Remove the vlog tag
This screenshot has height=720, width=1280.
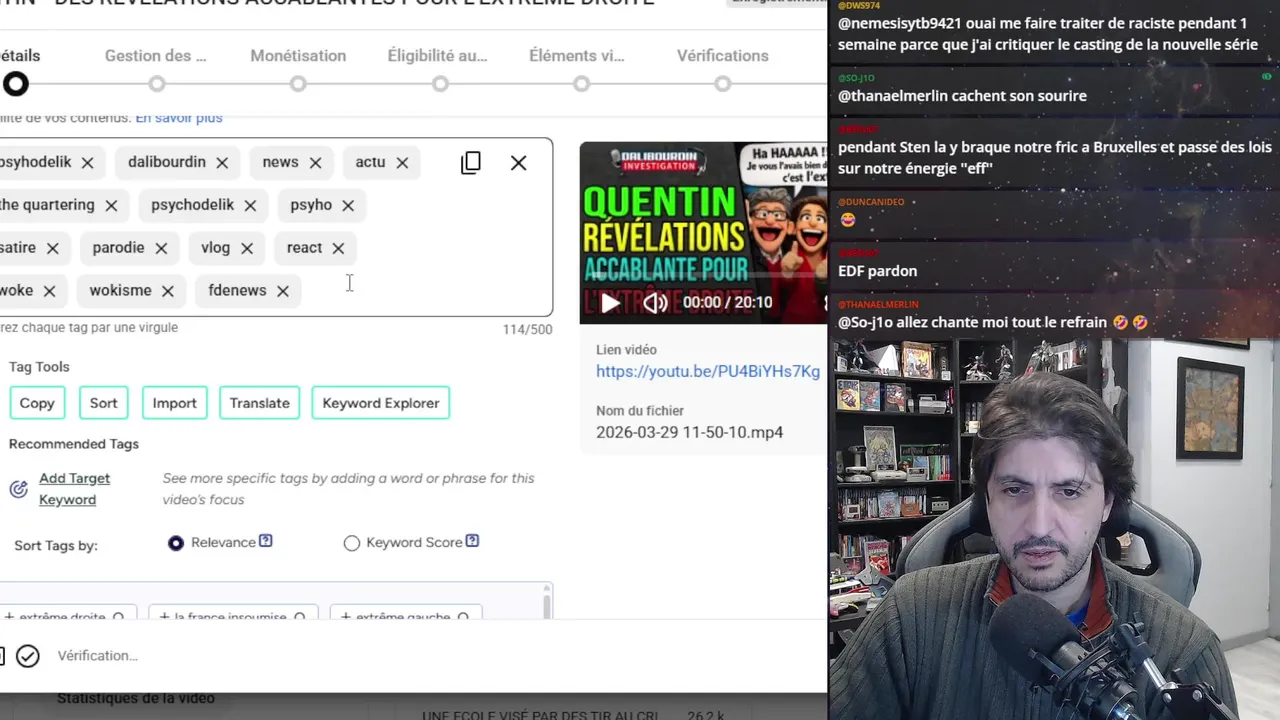coord(247,249)
